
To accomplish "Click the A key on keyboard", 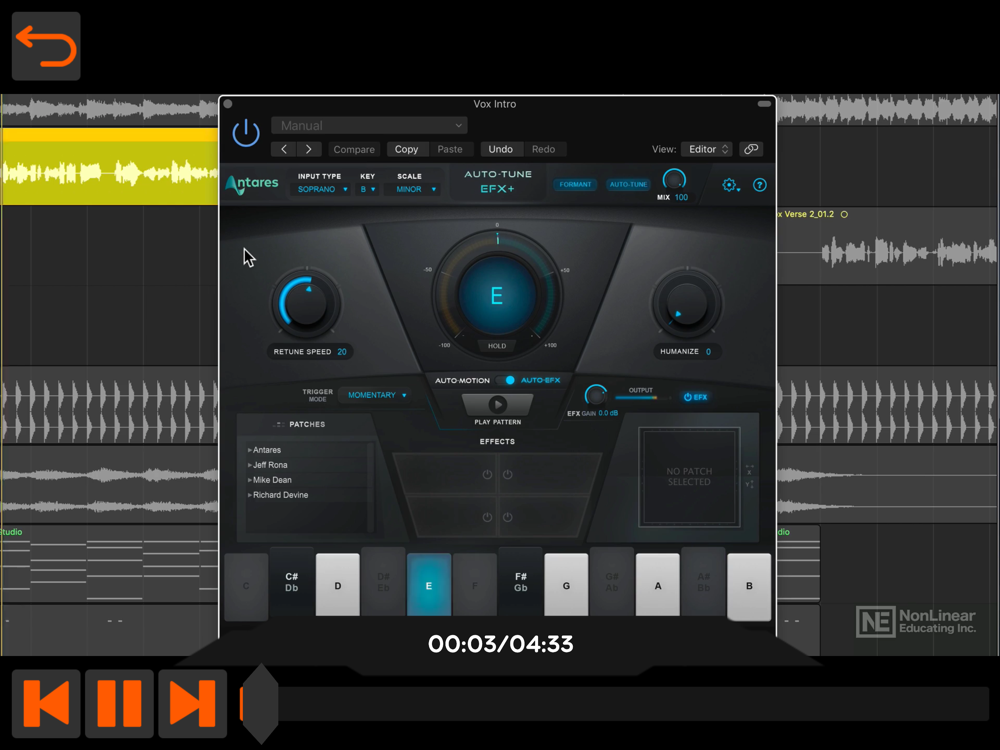I will pos(658,585).
